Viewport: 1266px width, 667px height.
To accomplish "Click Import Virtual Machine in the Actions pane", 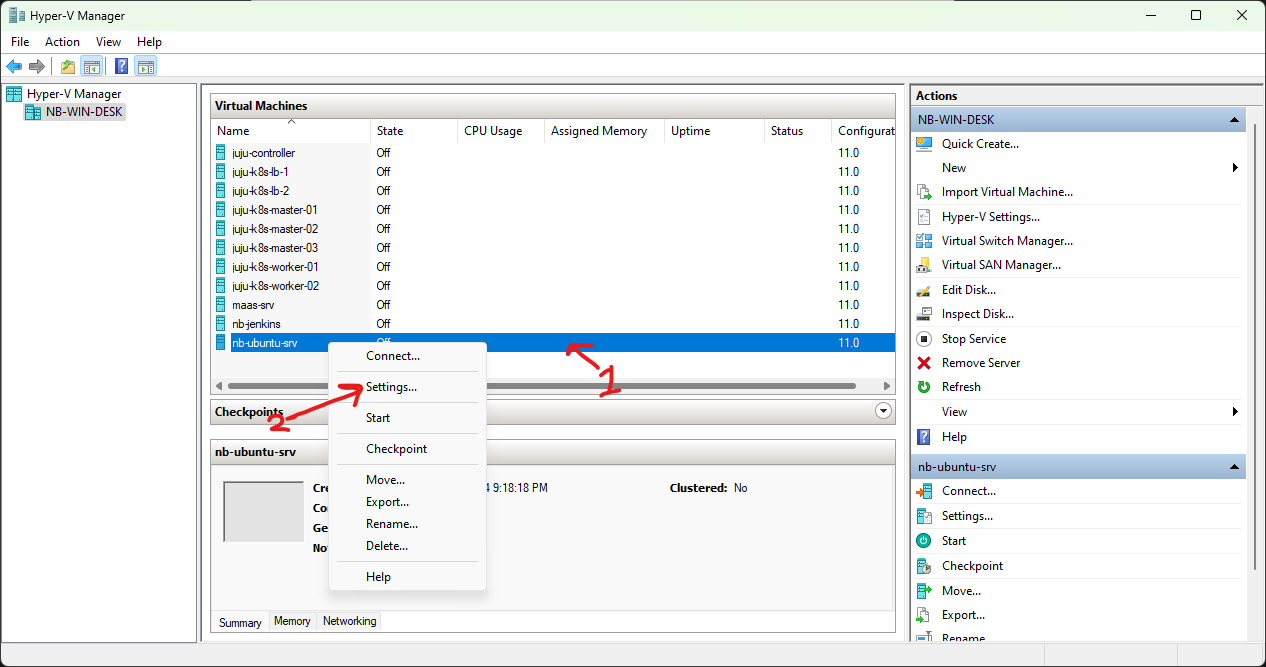I will [1006, 192].
